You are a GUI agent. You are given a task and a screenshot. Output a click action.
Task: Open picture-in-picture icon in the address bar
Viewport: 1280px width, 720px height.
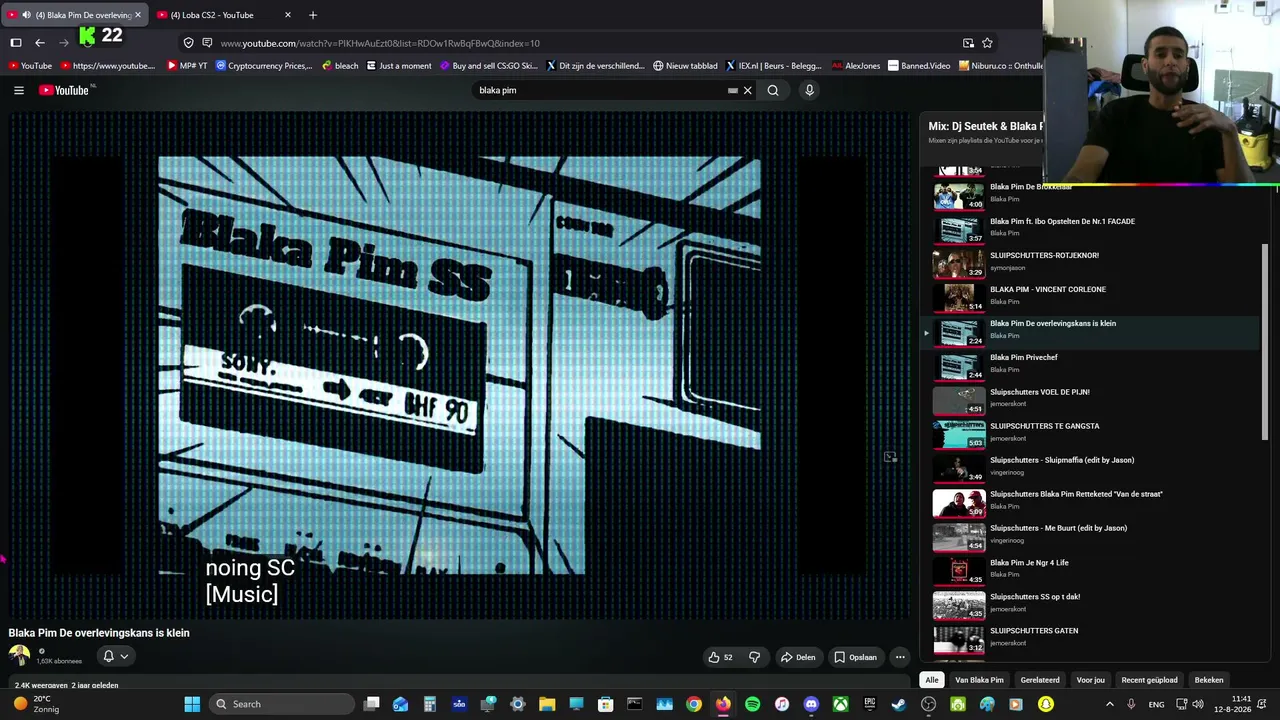click(968, 43)
